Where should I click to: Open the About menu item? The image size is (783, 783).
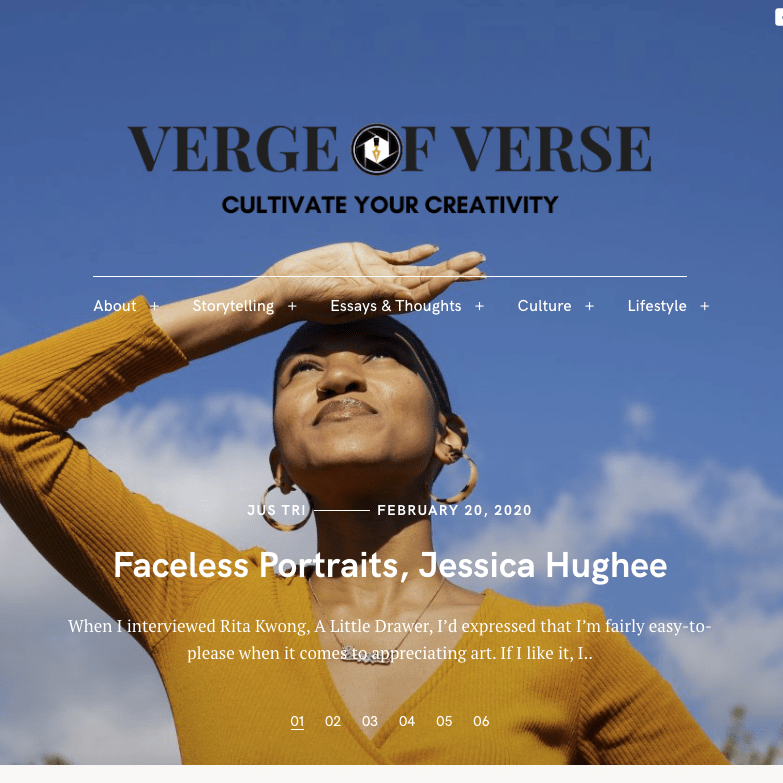115,306
